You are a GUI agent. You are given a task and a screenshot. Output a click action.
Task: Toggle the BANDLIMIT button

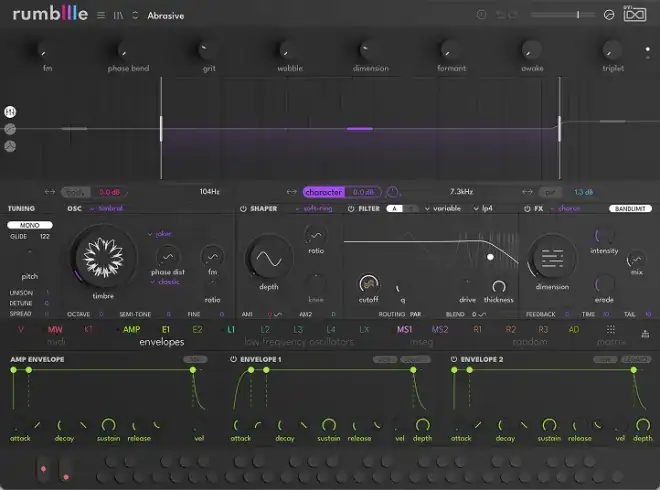tap(630, 208)
